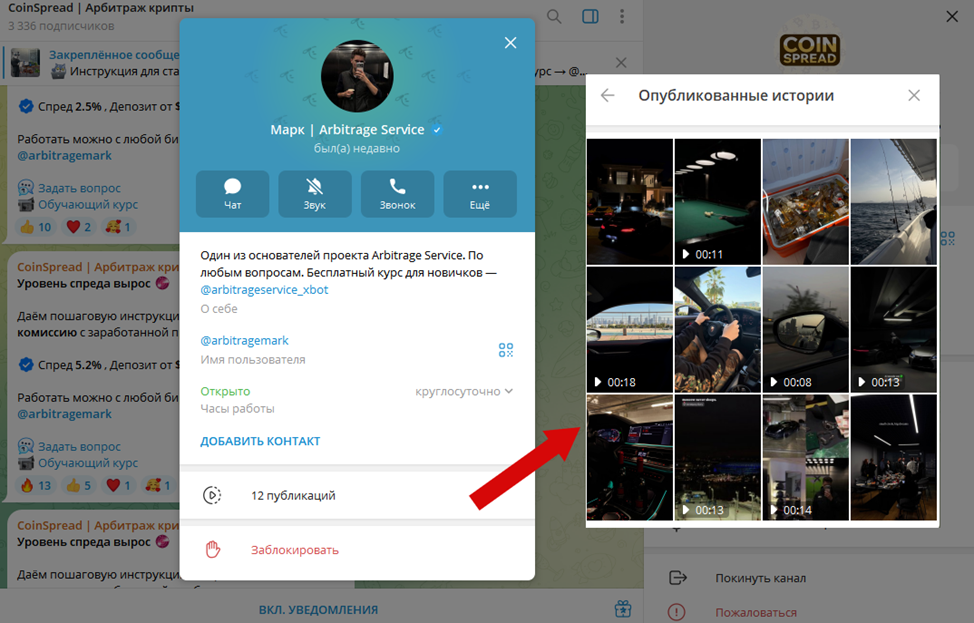Click the heart 2 reaction
The width and height of the screenshot is (974, 623).
(x=79, y=227)
